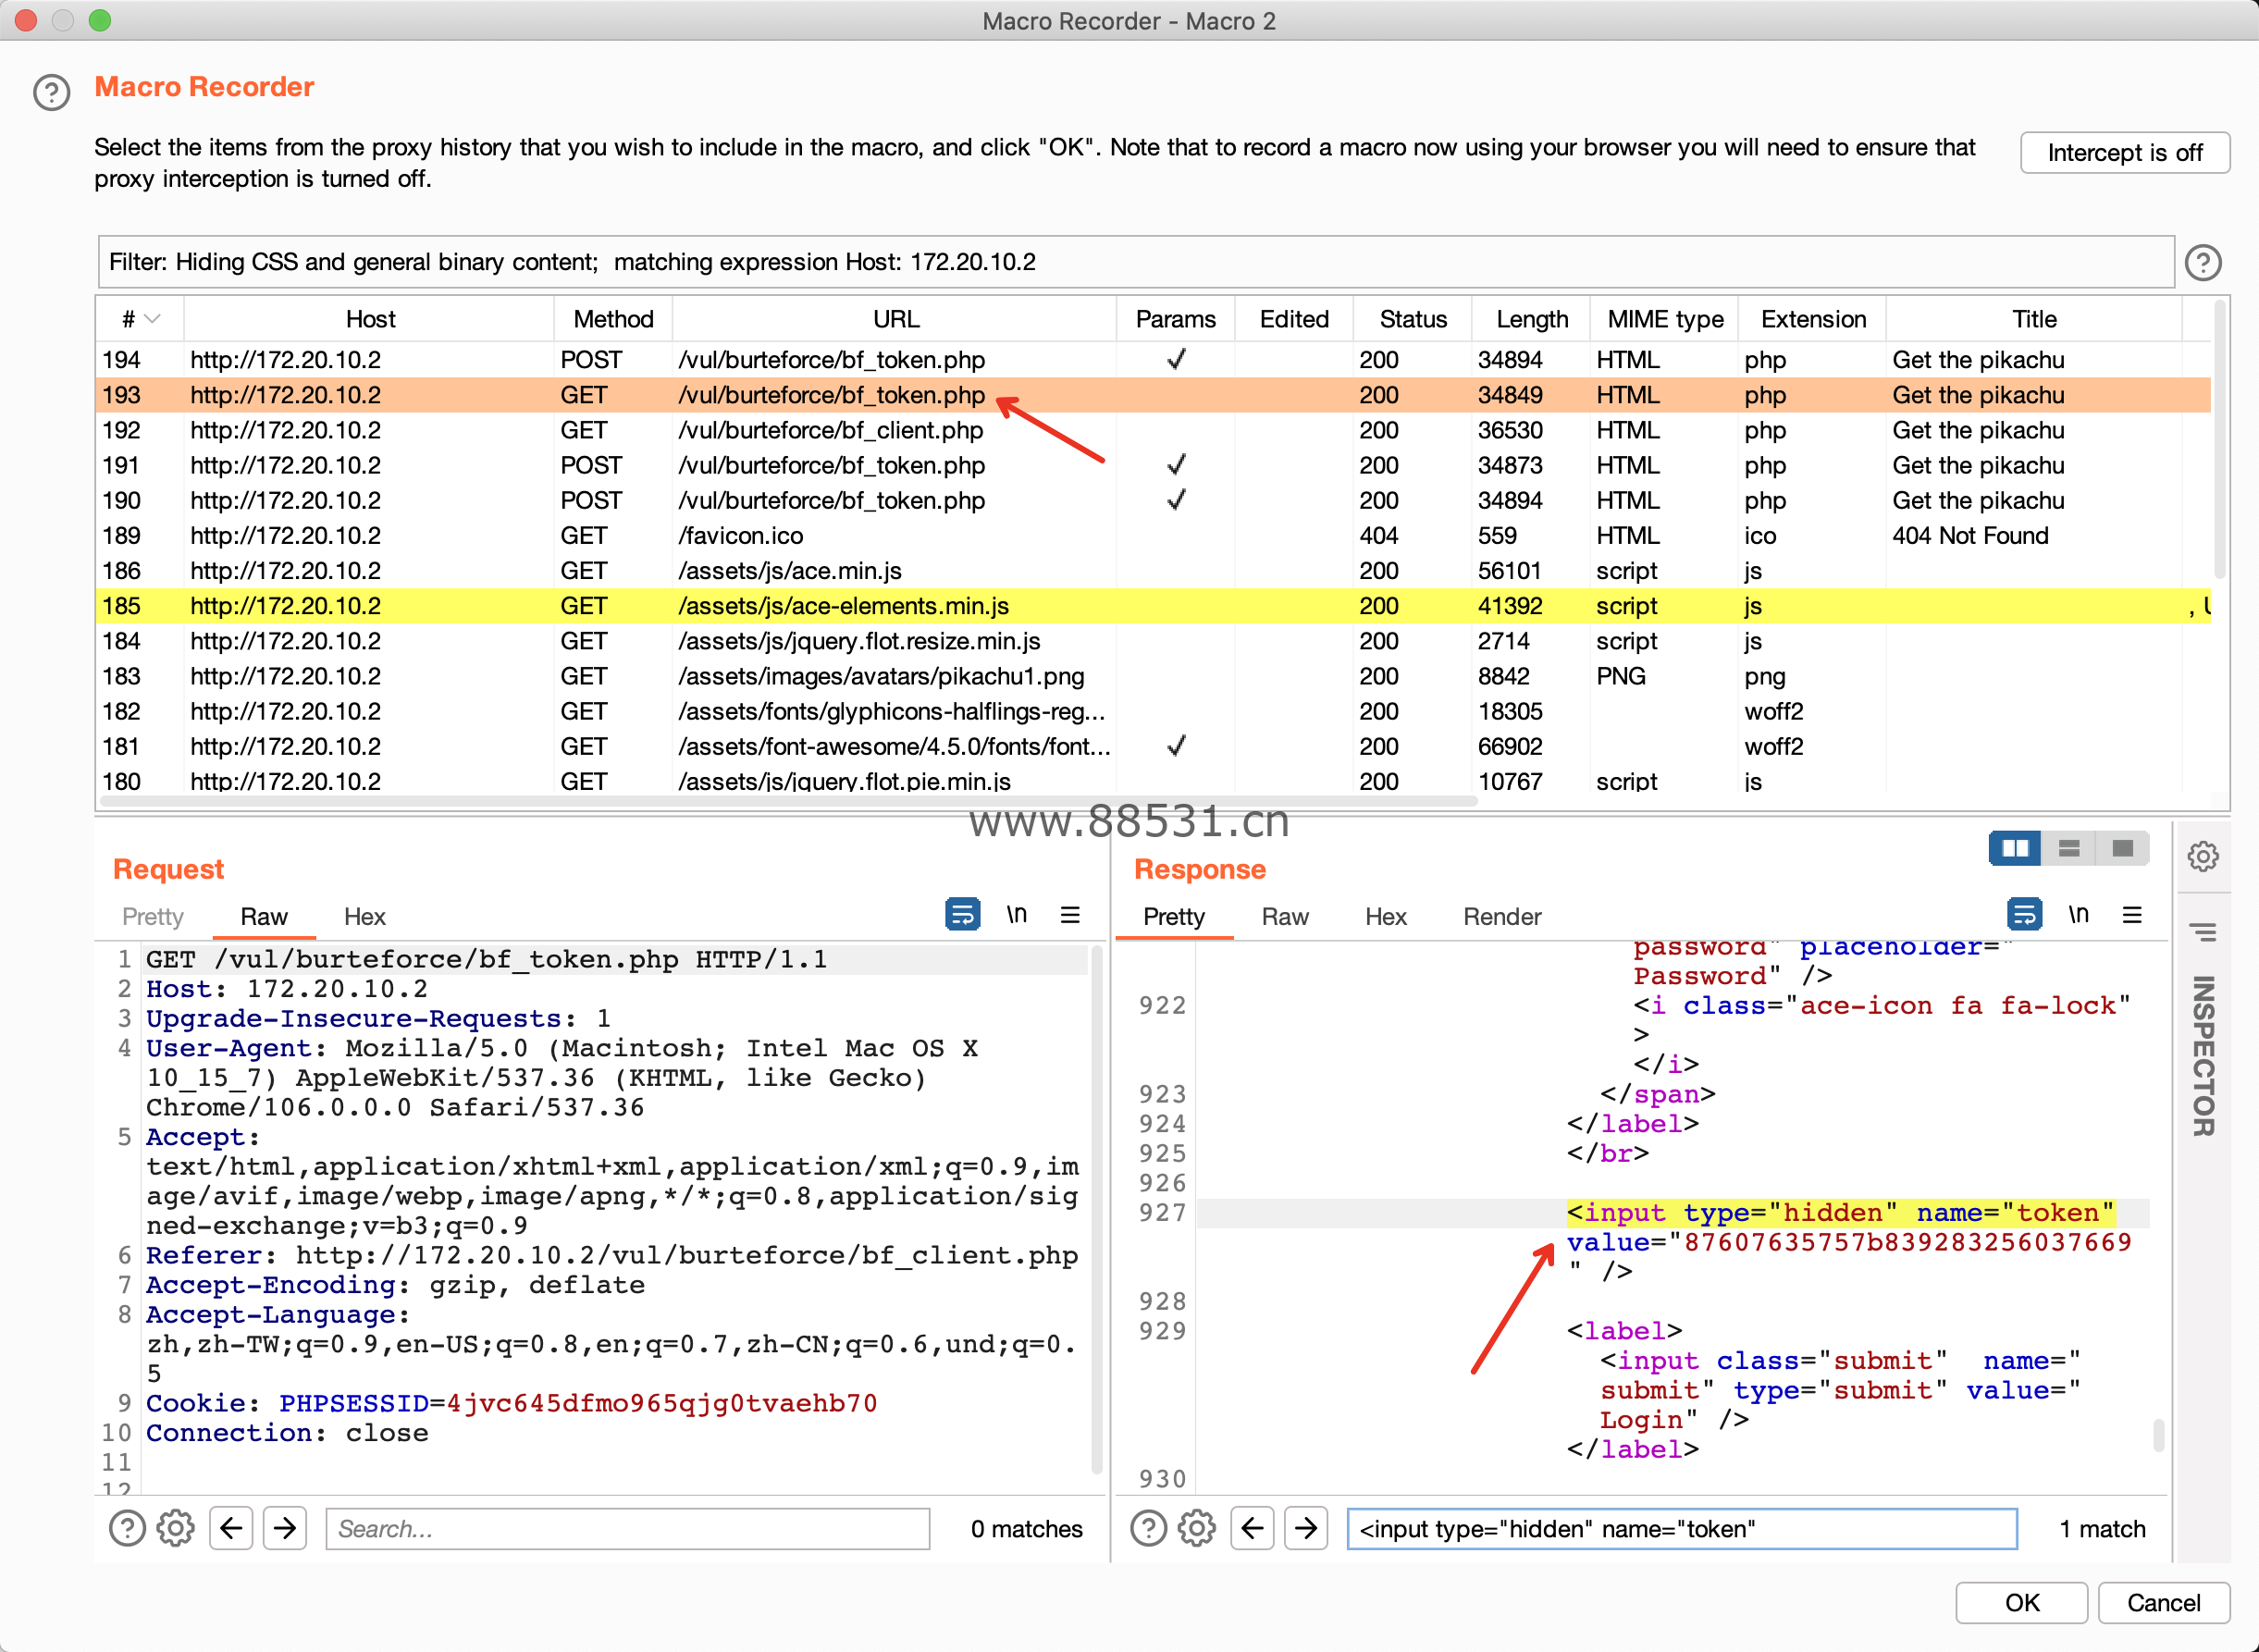2259x1652 pixels.
Task: Go to next Request search match
Action: click(285, 1528)
